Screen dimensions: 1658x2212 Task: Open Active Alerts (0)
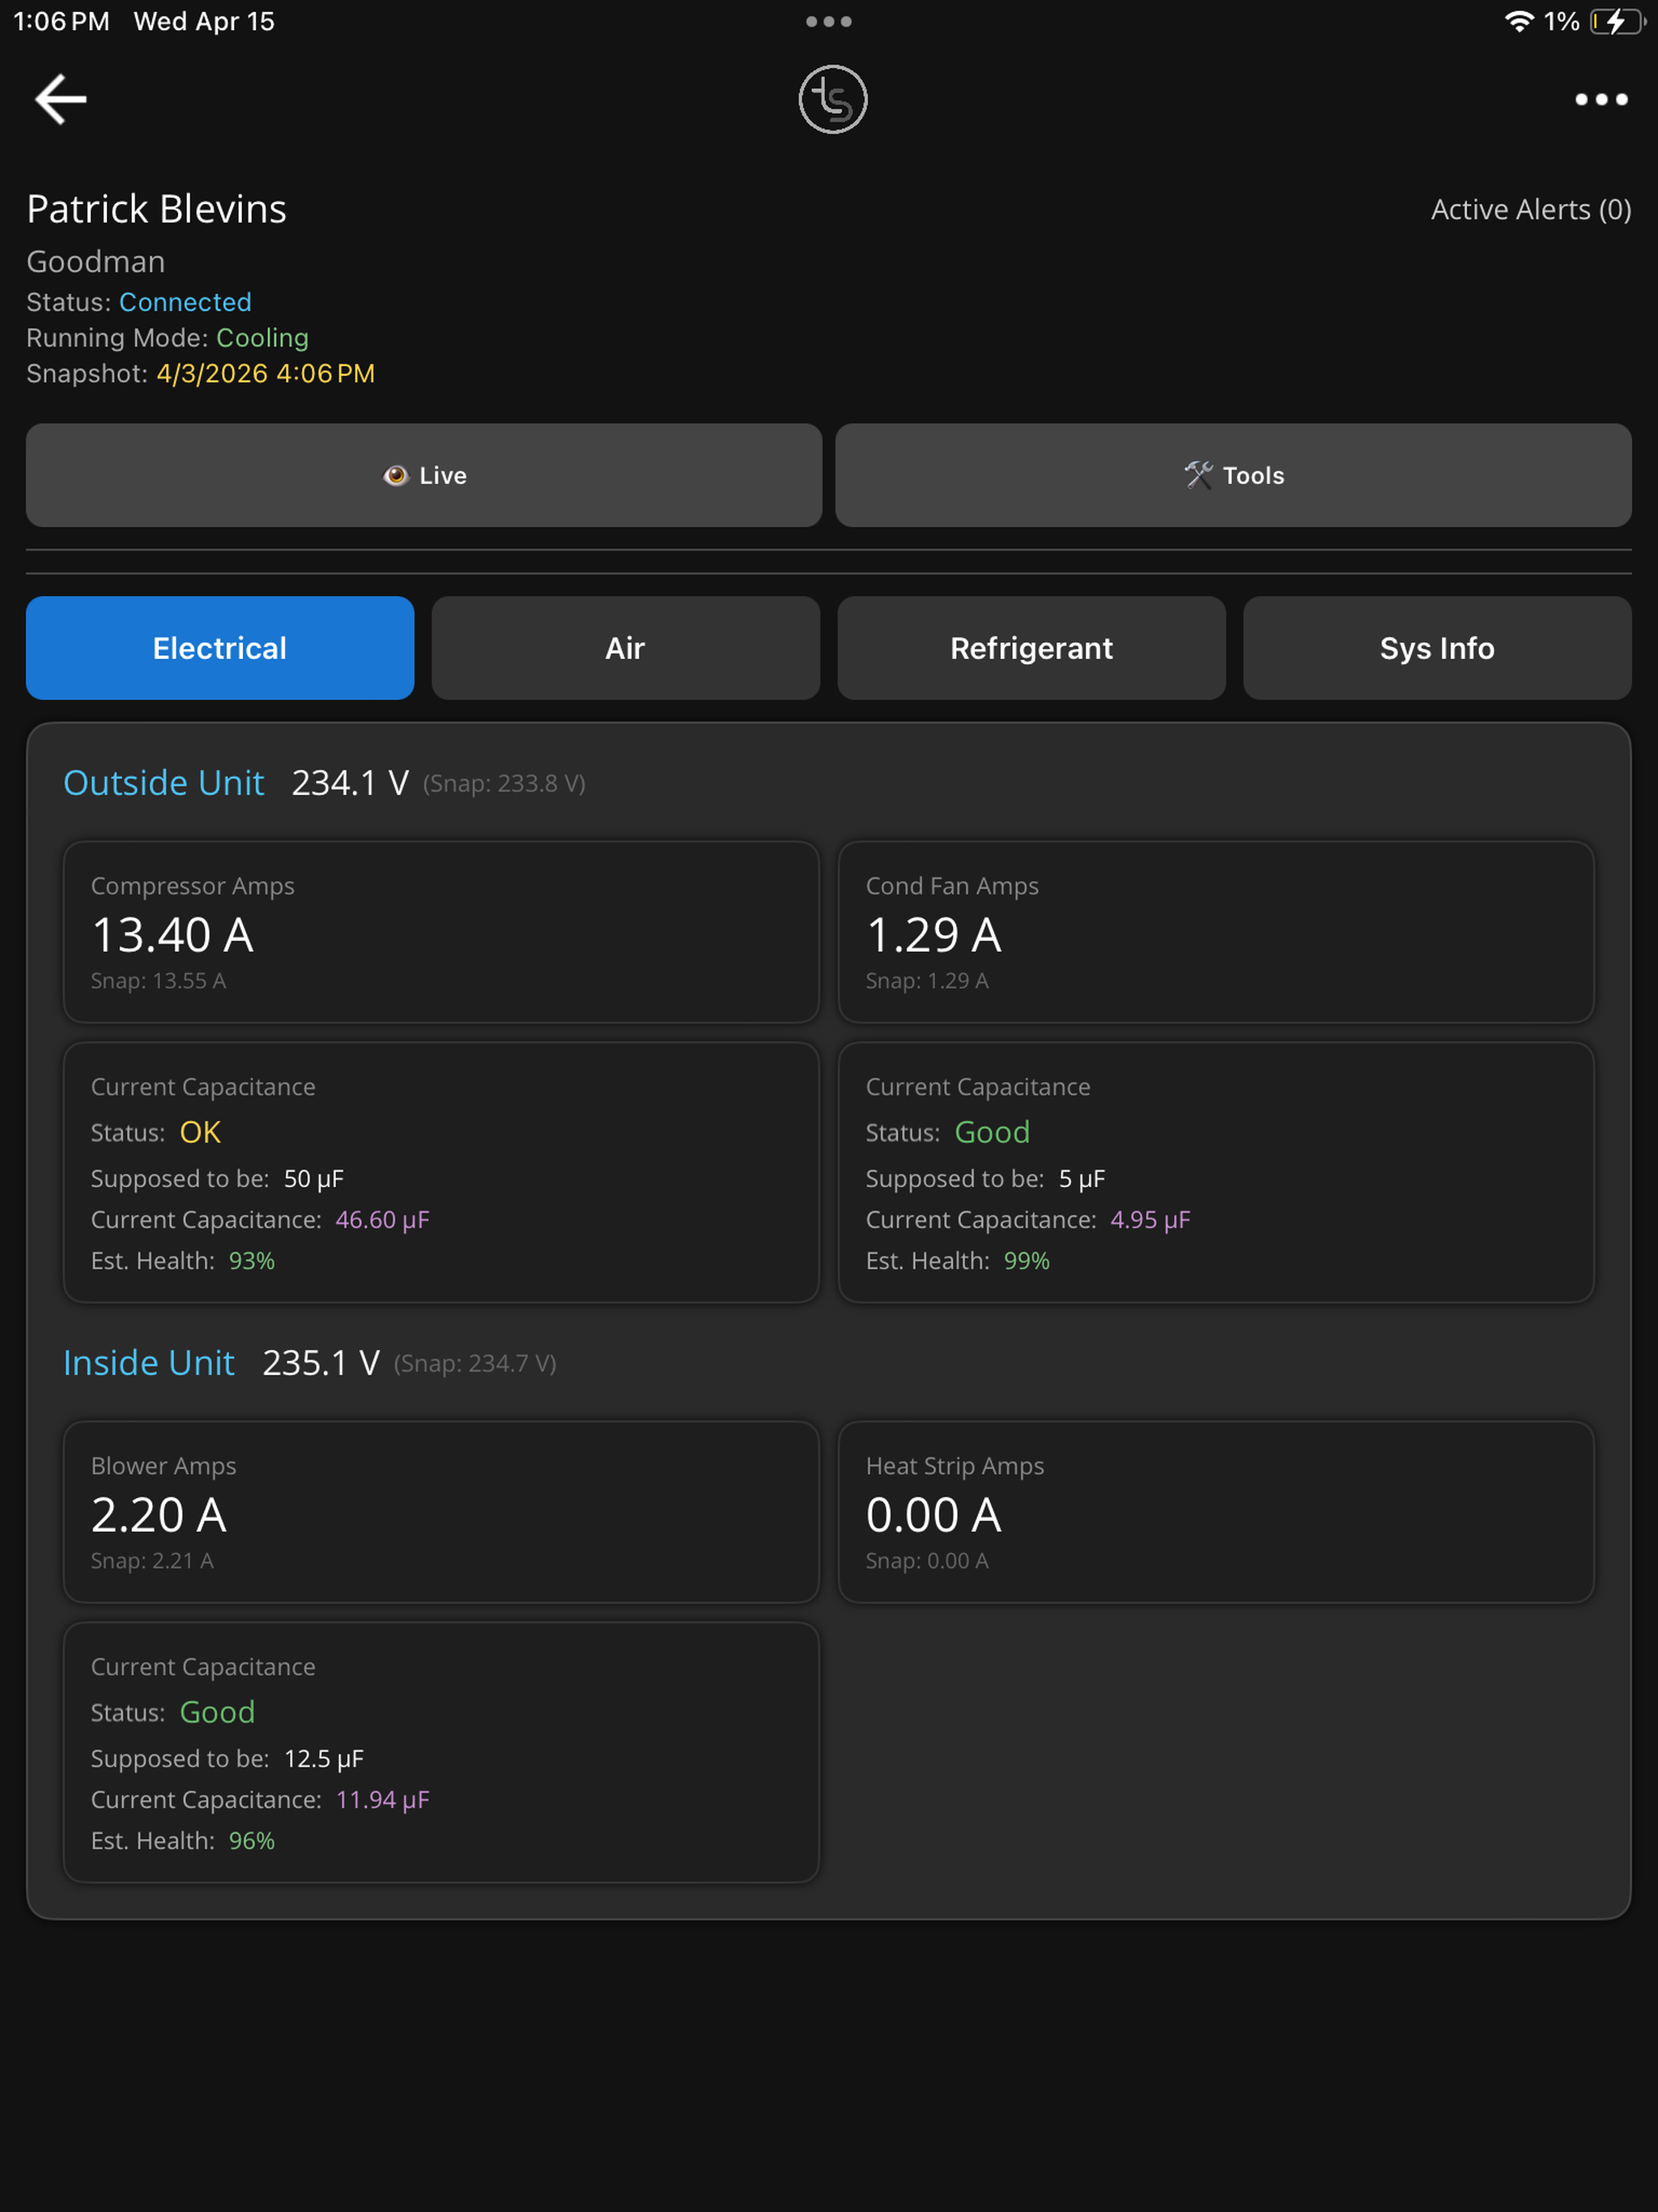pyautogui.click(x=1530, y=209)
